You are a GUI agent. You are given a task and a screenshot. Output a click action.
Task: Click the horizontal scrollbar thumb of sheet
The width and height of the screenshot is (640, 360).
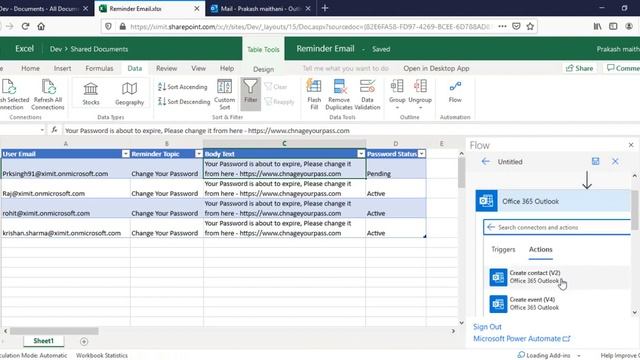click(54, 331)
